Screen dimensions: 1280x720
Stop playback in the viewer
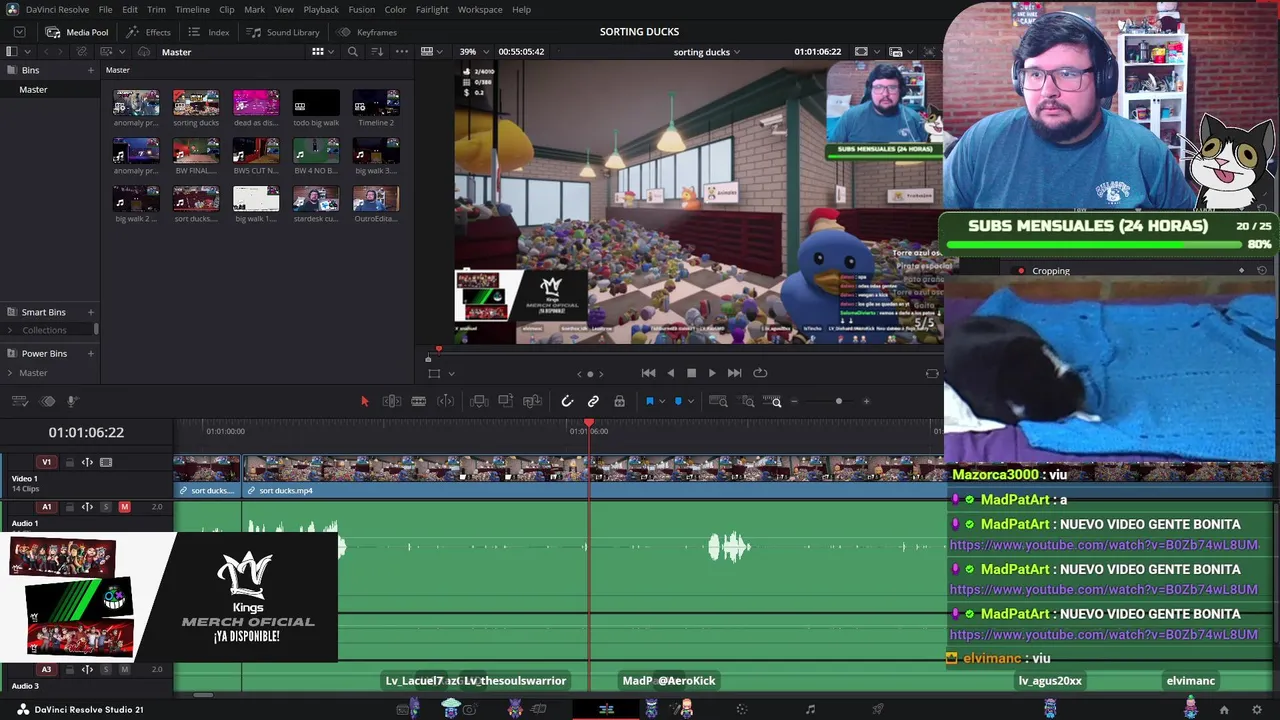pyautogui.click(x=691, y=373)
